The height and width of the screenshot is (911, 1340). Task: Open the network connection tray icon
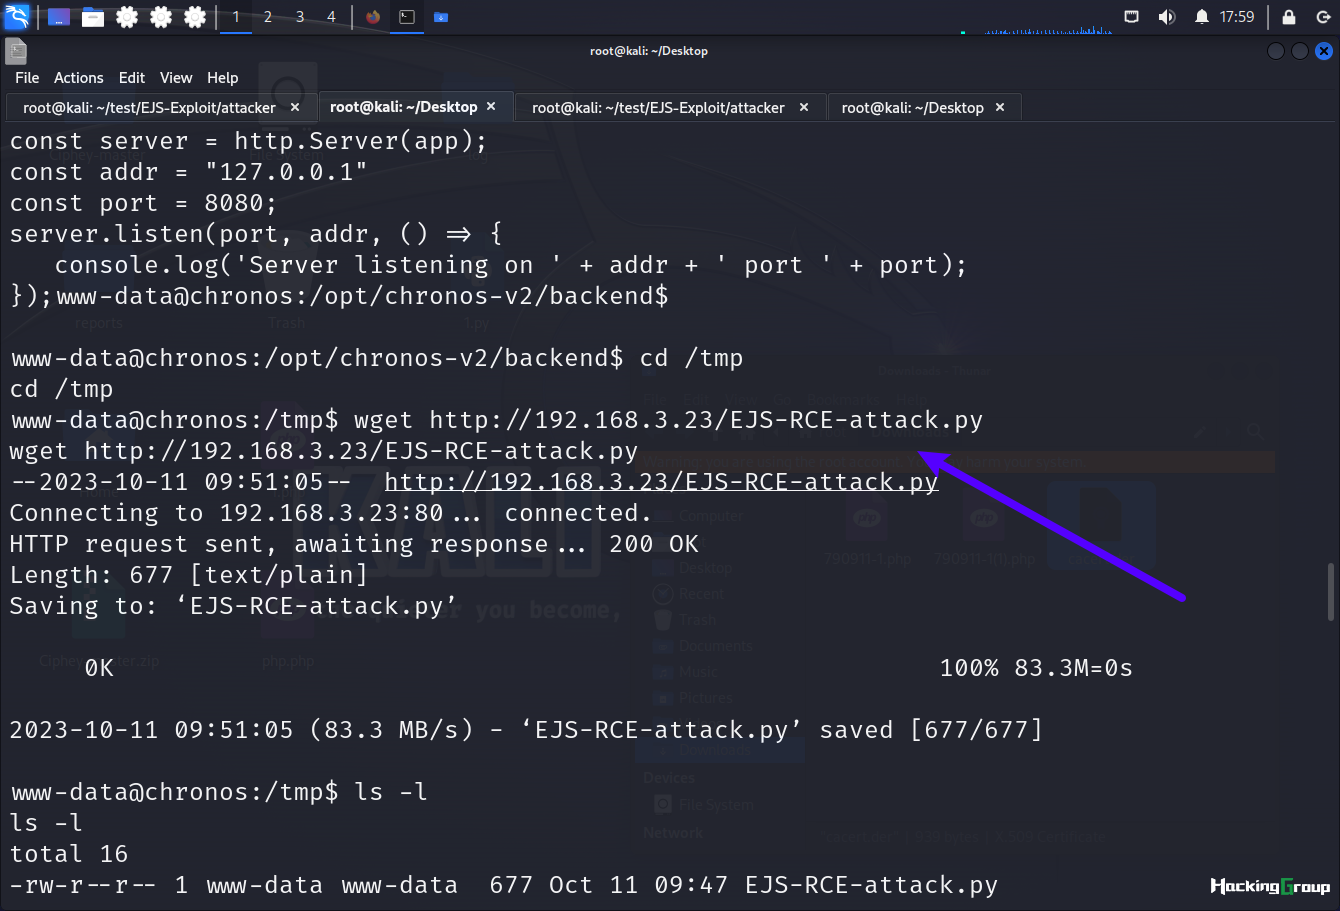1132,17
